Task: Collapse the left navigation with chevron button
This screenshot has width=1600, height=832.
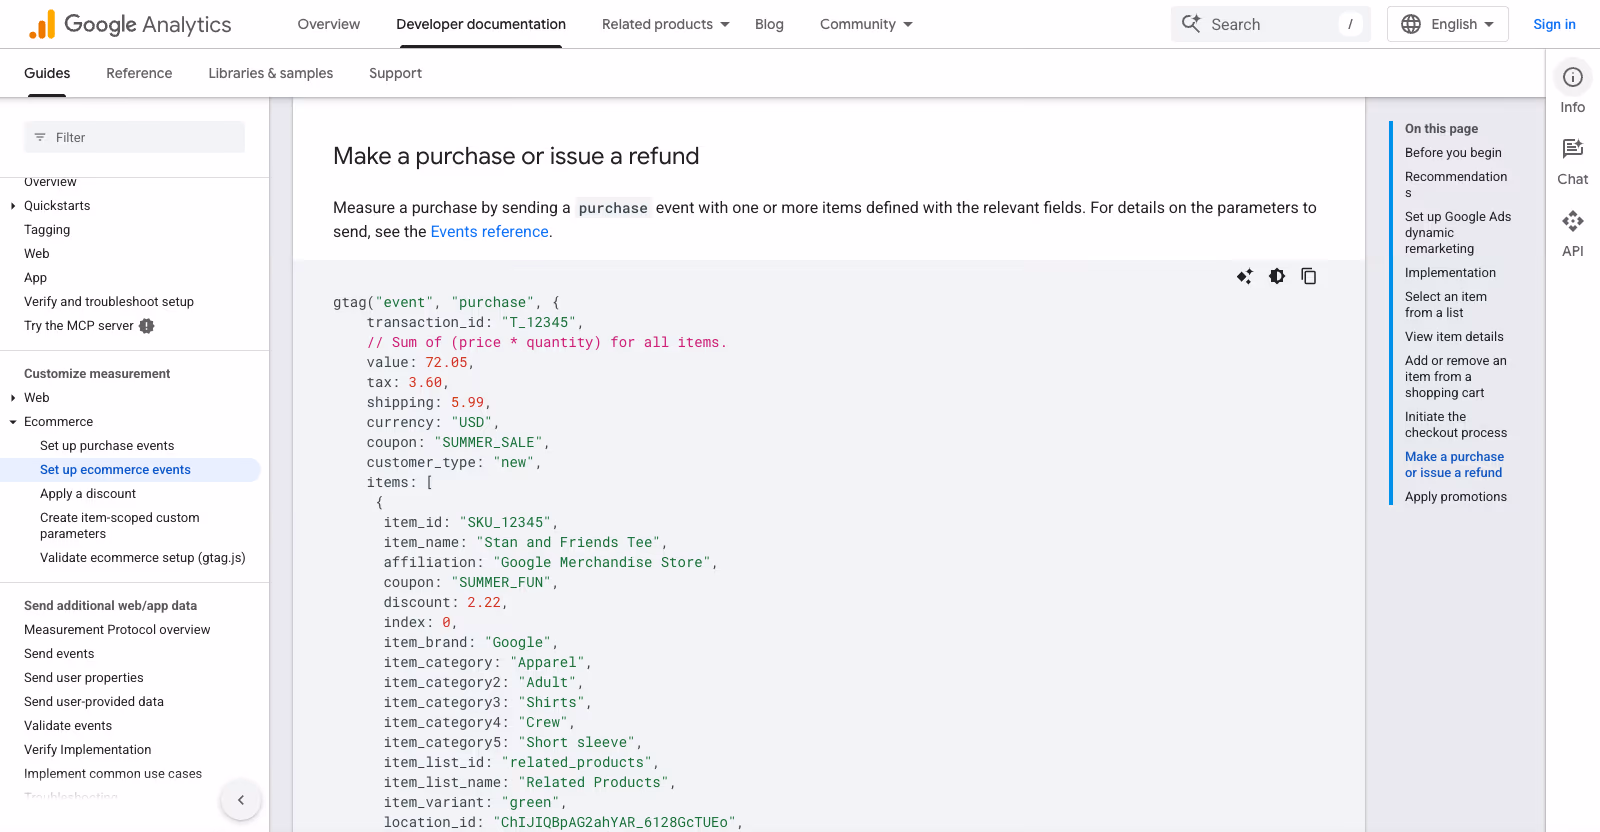Action: [241, 800]
